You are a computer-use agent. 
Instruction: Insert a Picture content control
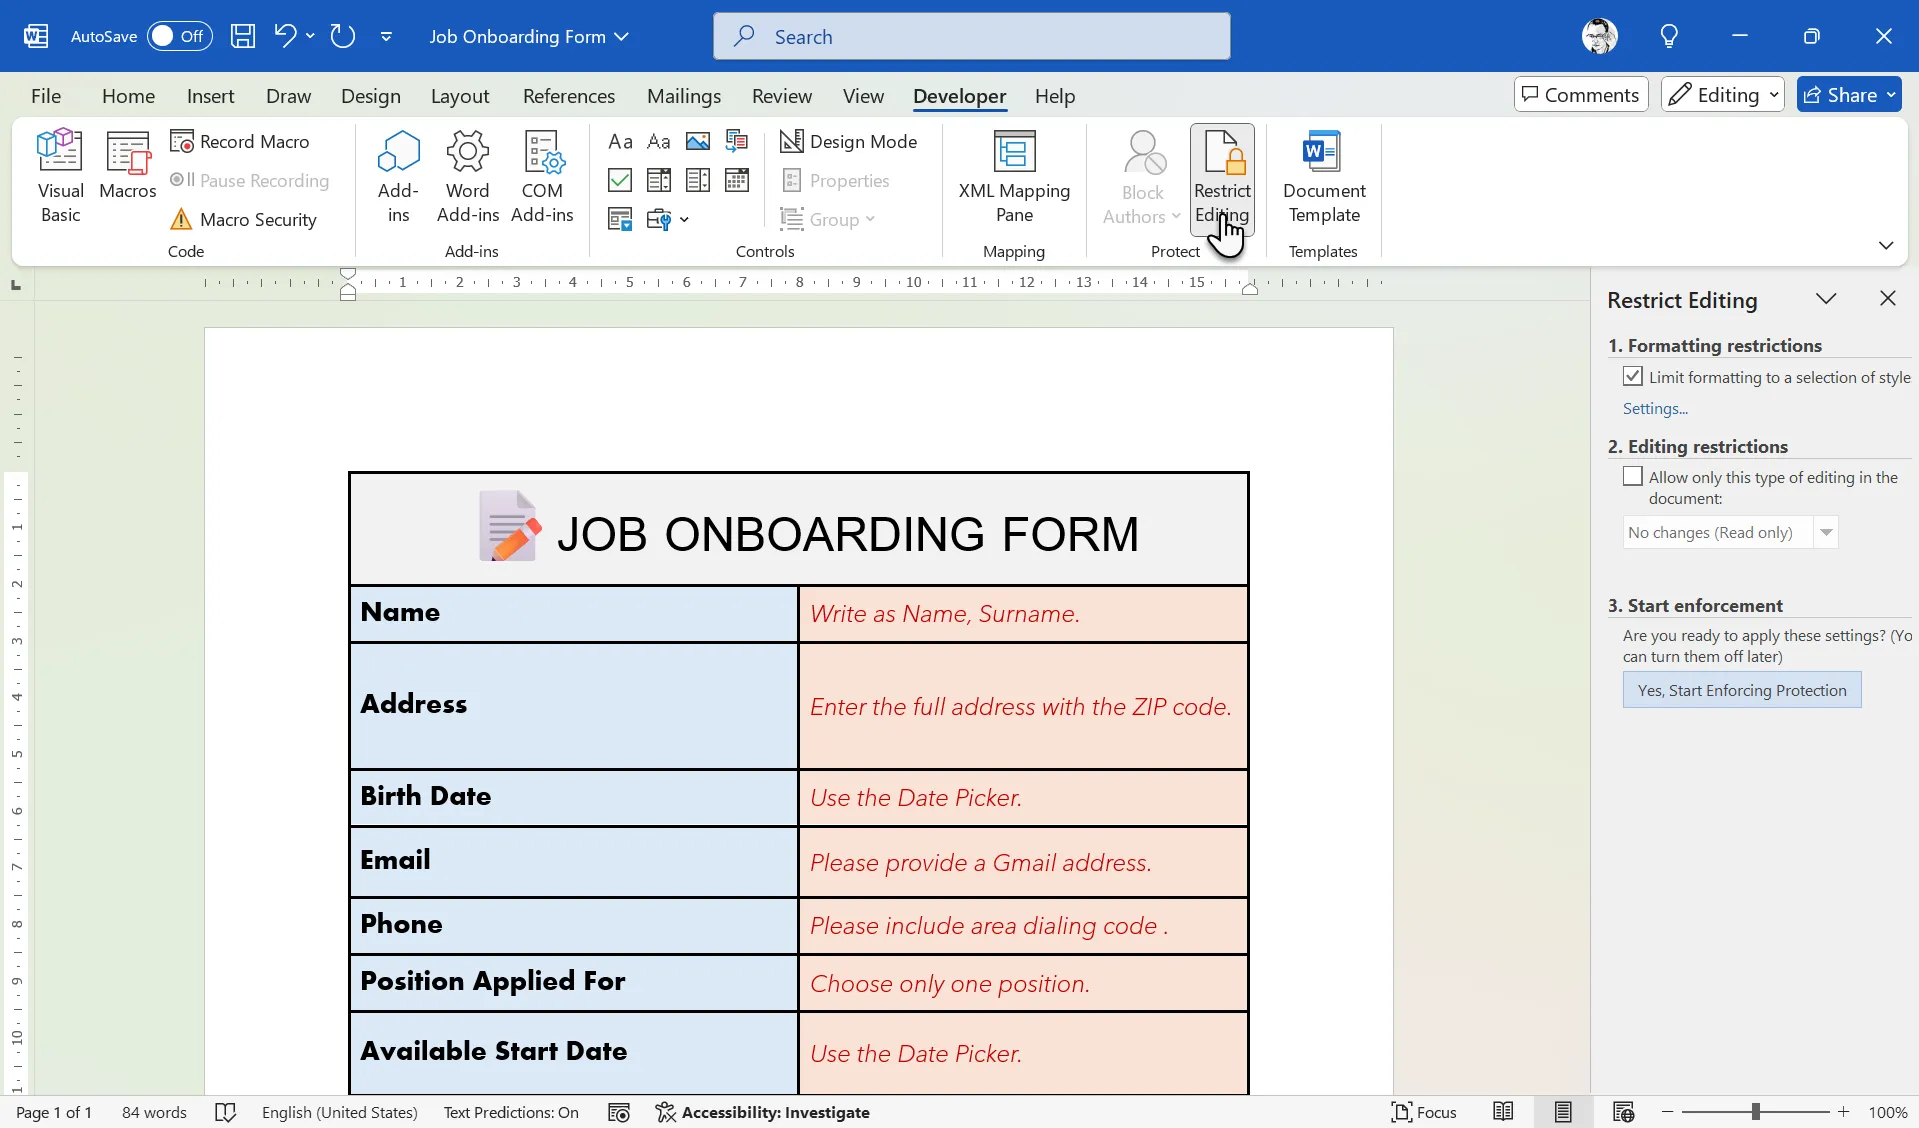(697, 141)
